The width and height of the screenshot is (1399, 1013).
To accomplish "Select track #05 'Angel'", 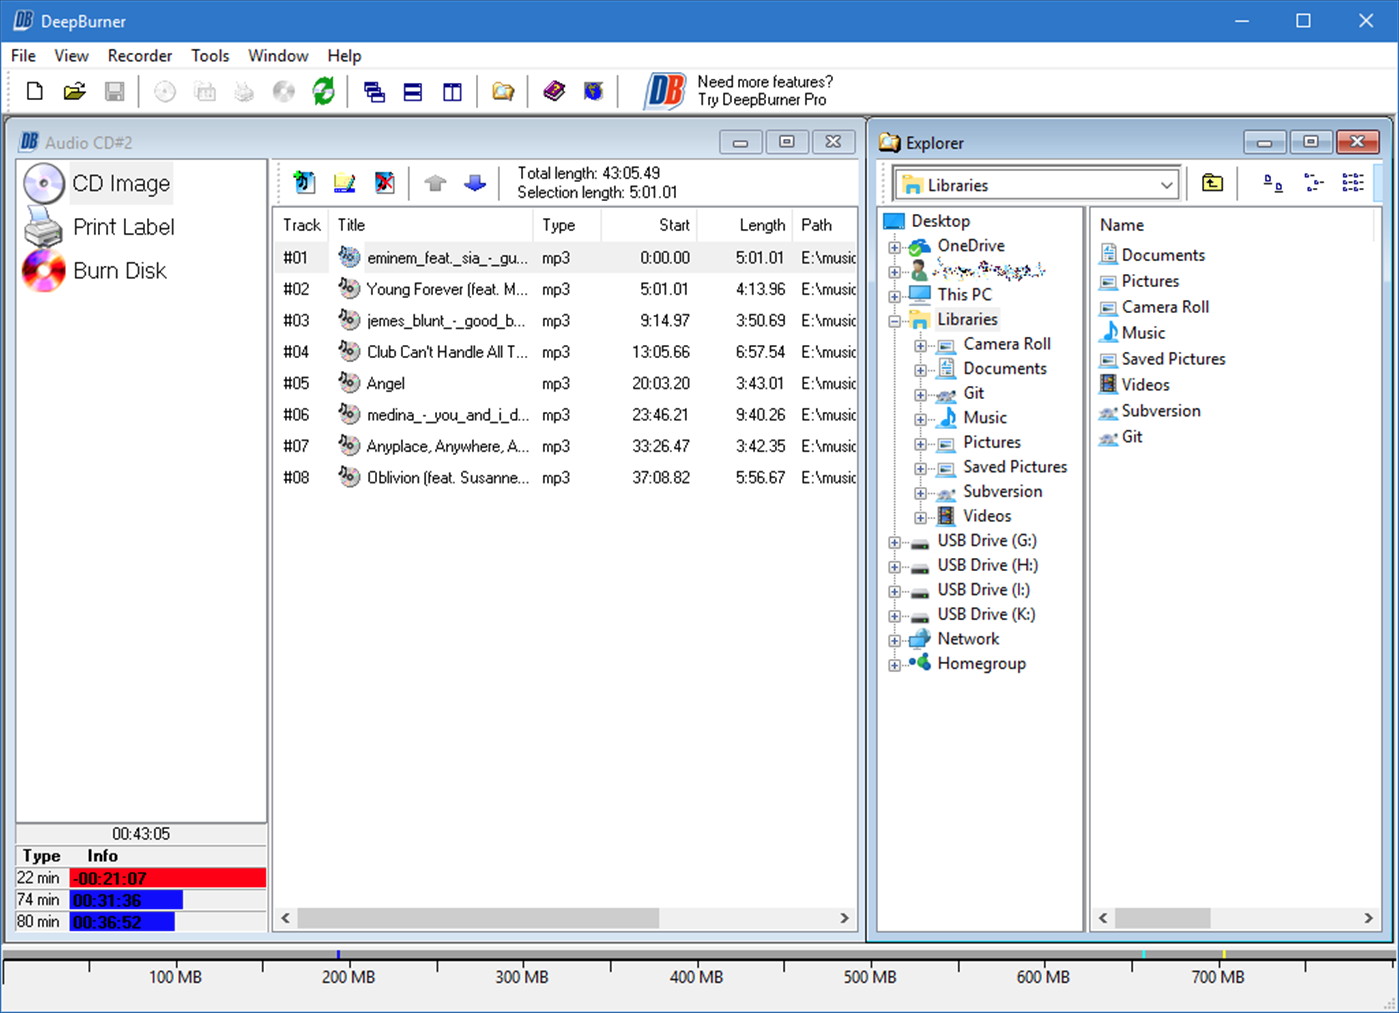I will [x=566, y=383].
